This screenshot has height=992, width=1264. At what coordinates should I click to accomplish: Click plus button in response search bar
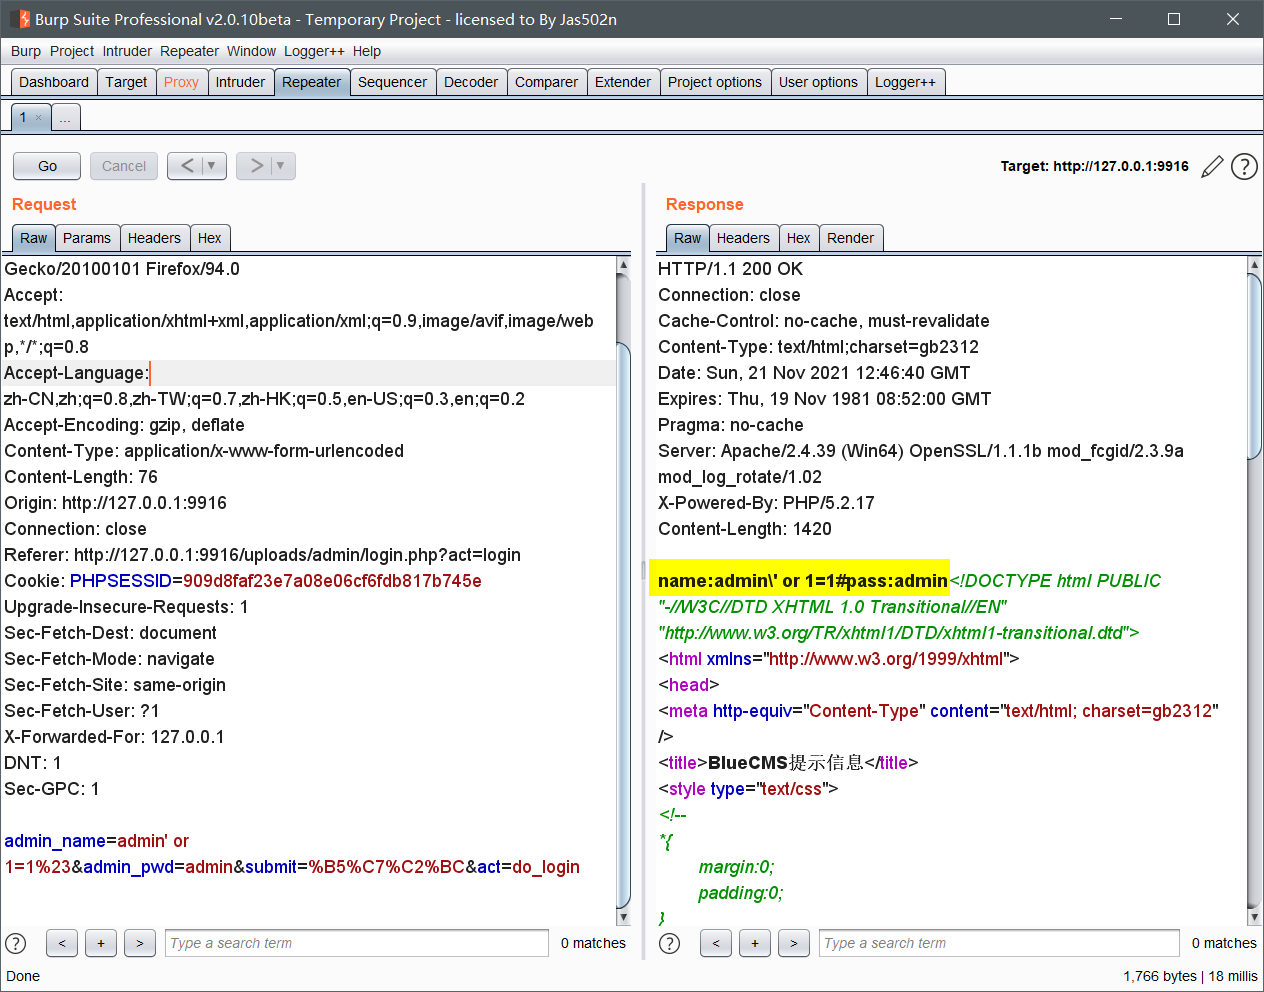point(755,943)
